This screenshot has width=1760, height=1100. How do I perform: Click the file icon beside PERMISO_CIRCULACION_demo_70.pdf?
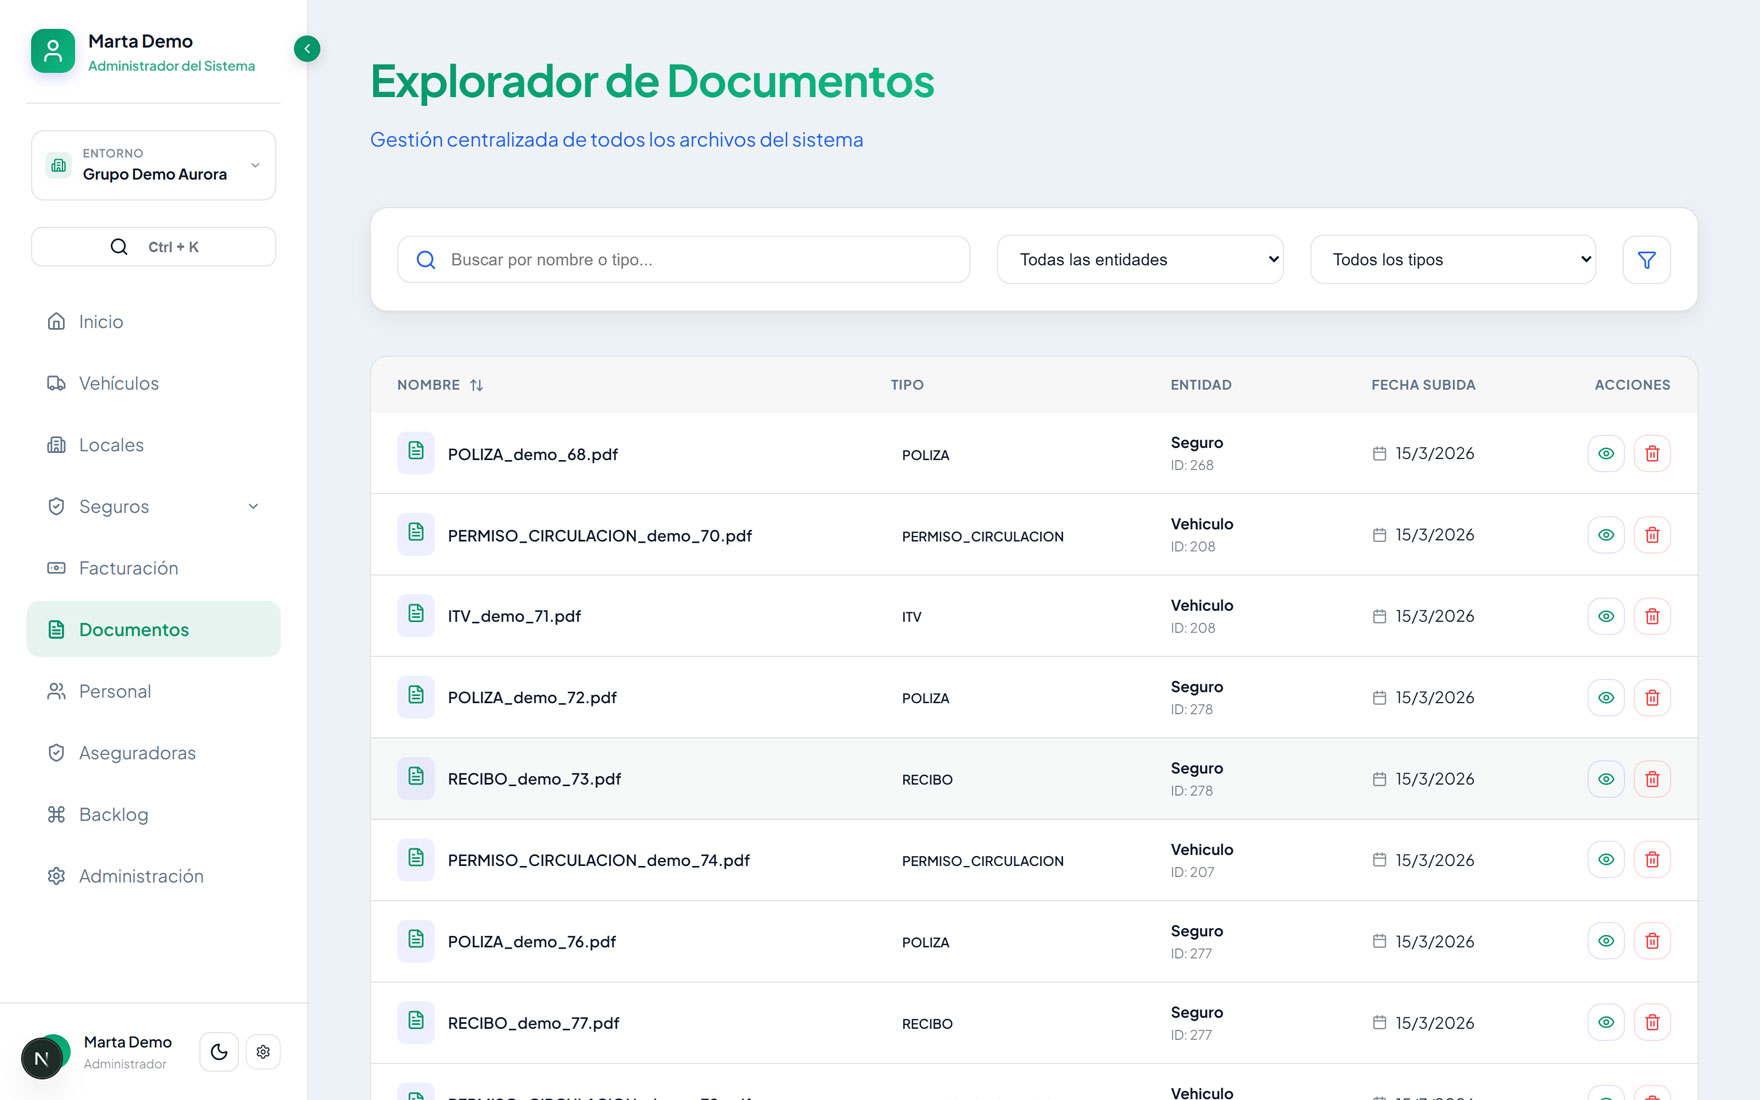[x=416, y=534]
